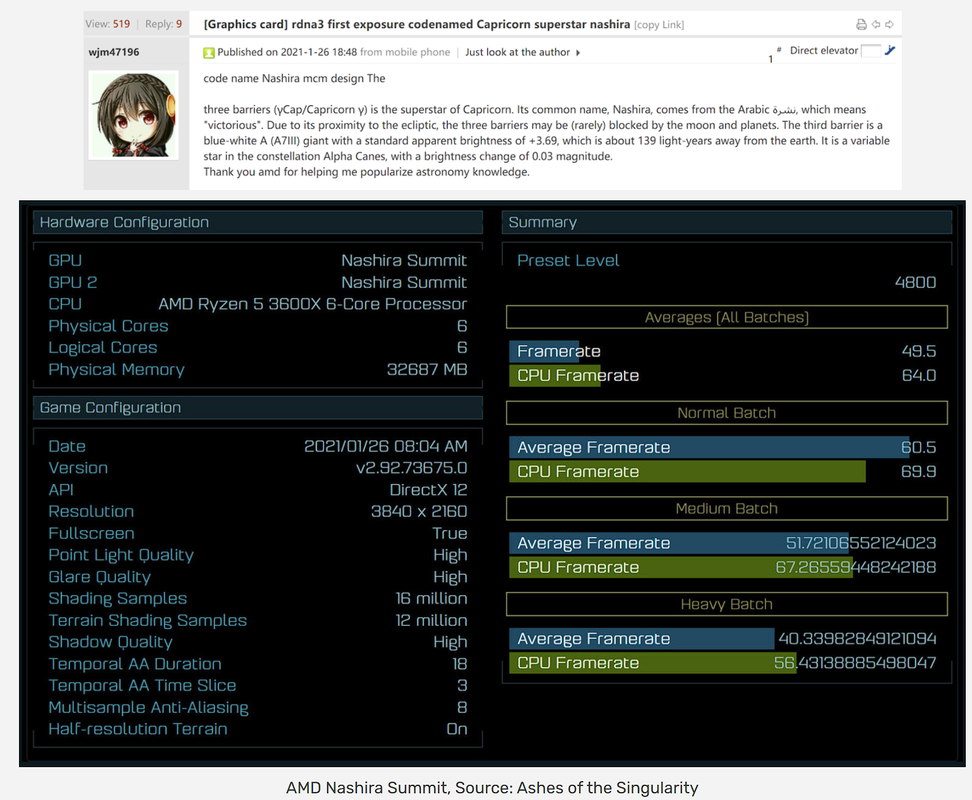Click date value '2021/01/26 08:04 AM'

pyautogui.click(x=386, y=447)
